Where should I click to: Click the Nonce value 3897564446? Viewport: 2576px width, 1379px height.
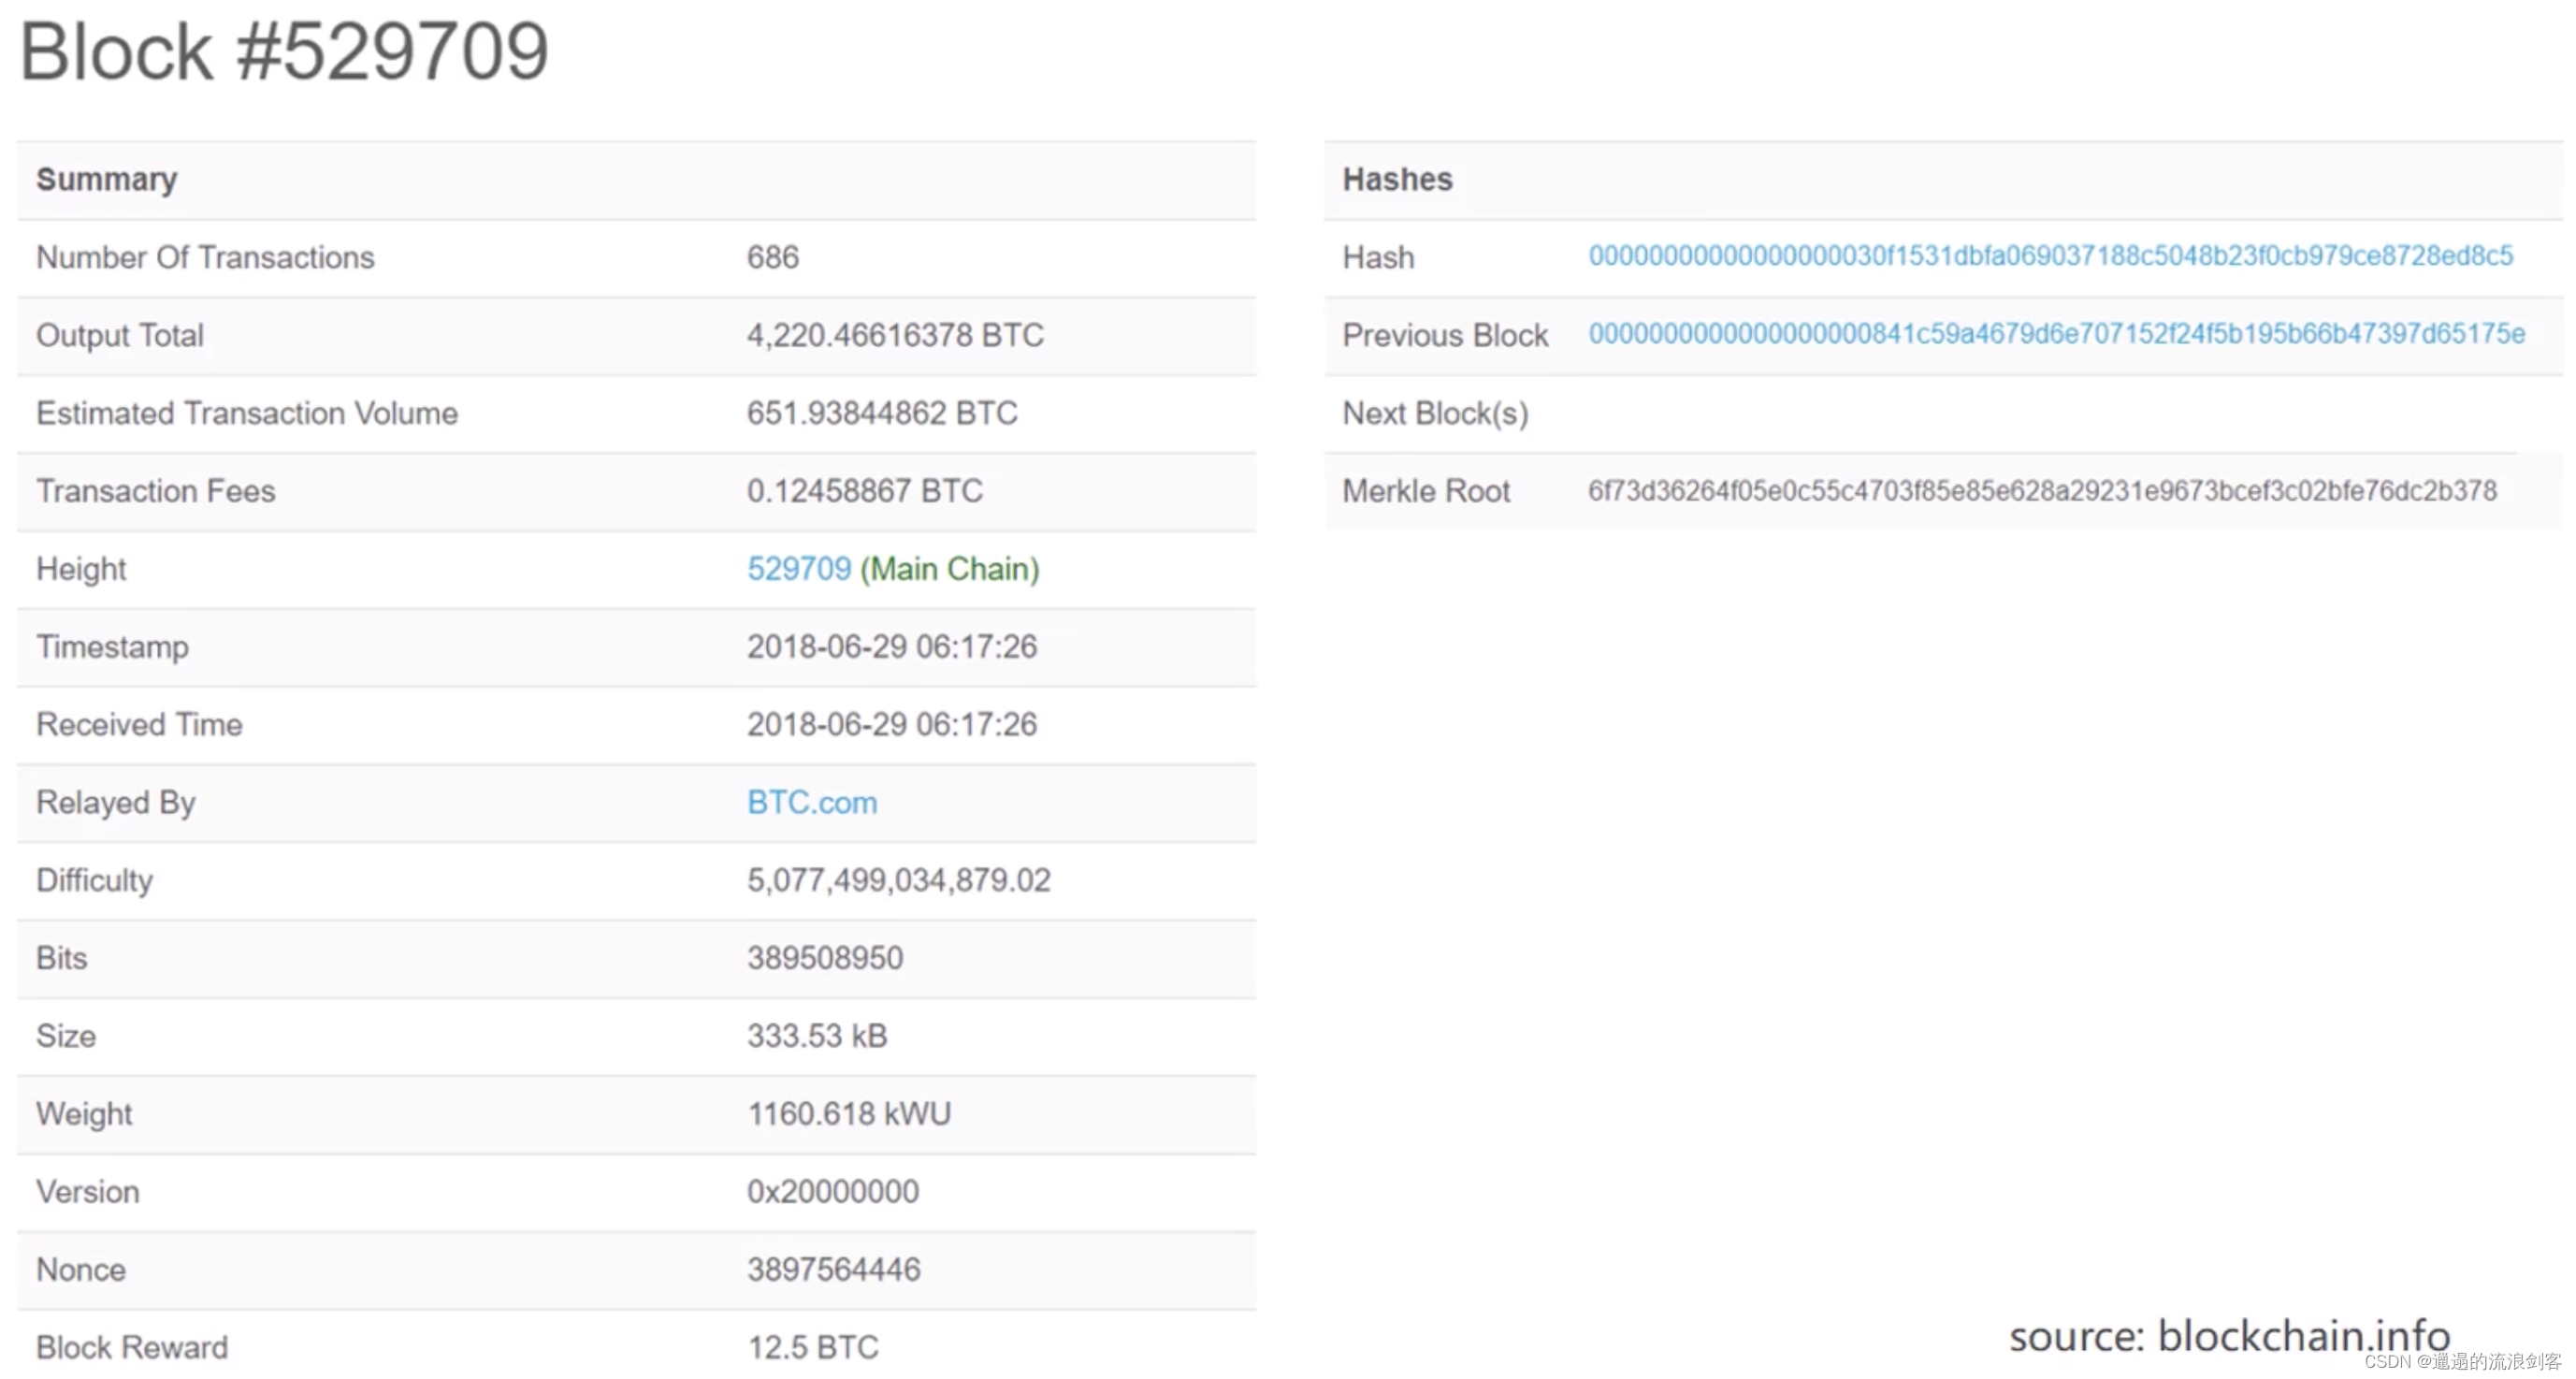tap(833, 1269)
